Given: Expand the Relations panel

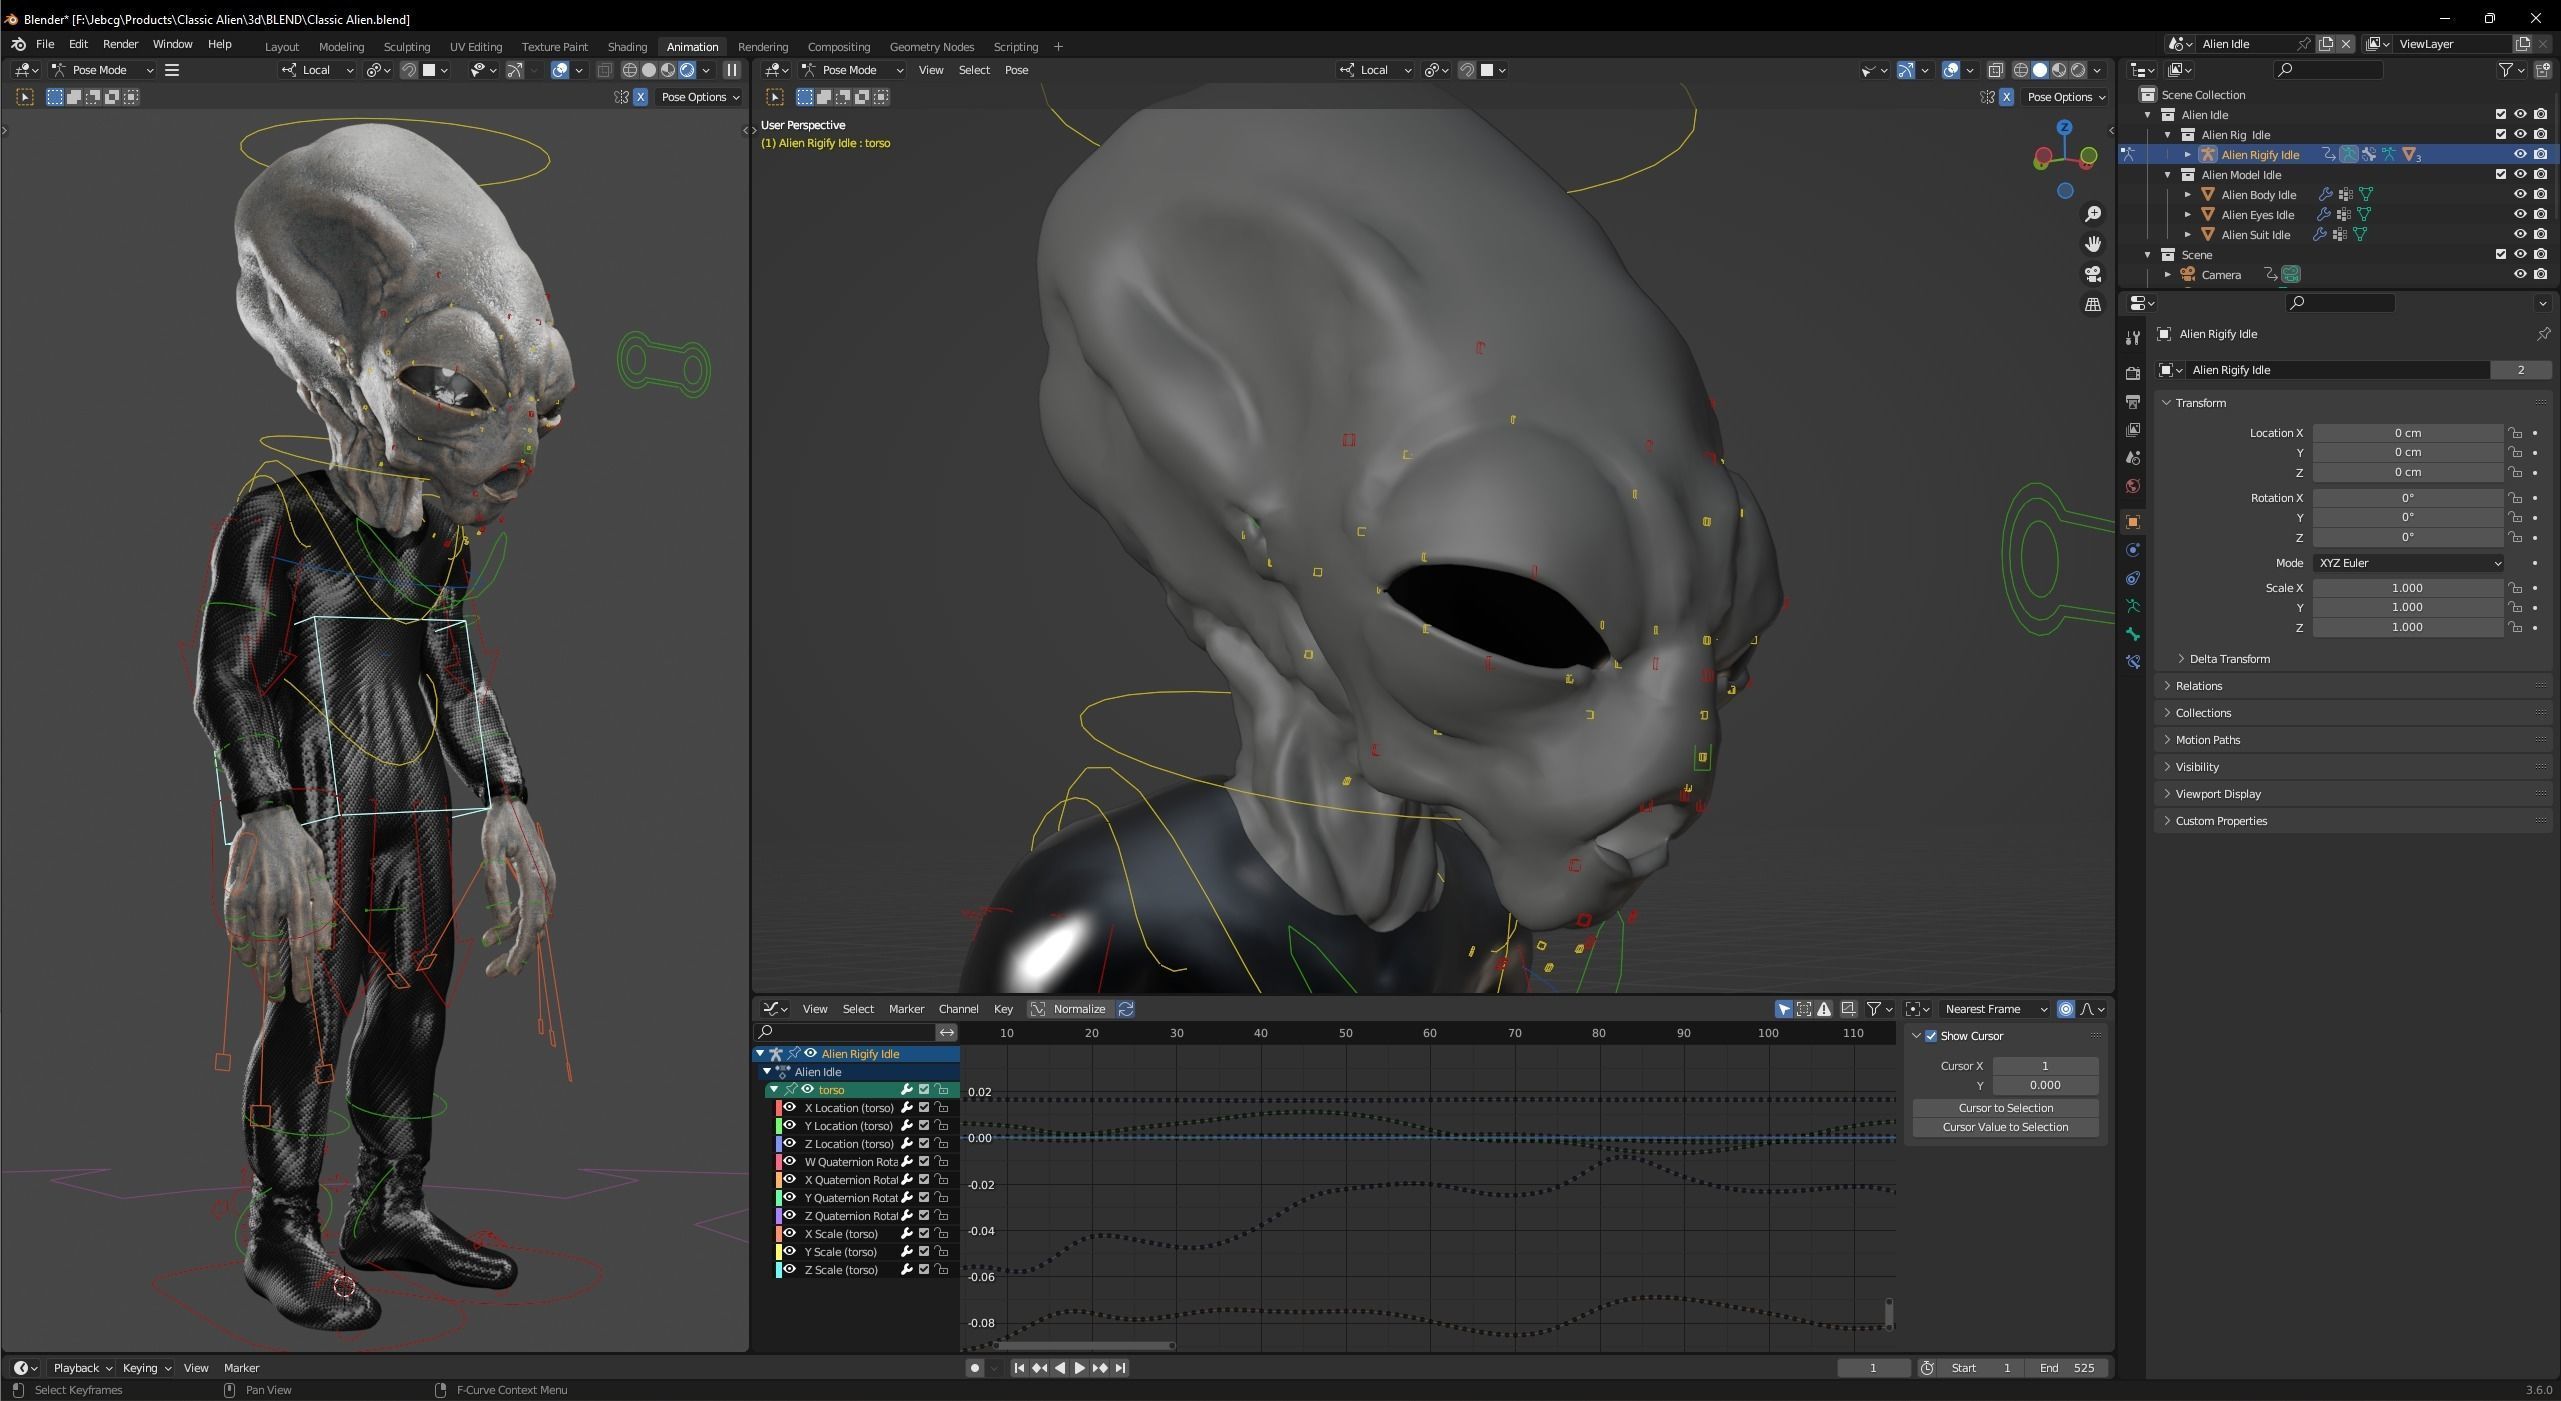Looking at the screenshot, I should [x=2198, y=686].
